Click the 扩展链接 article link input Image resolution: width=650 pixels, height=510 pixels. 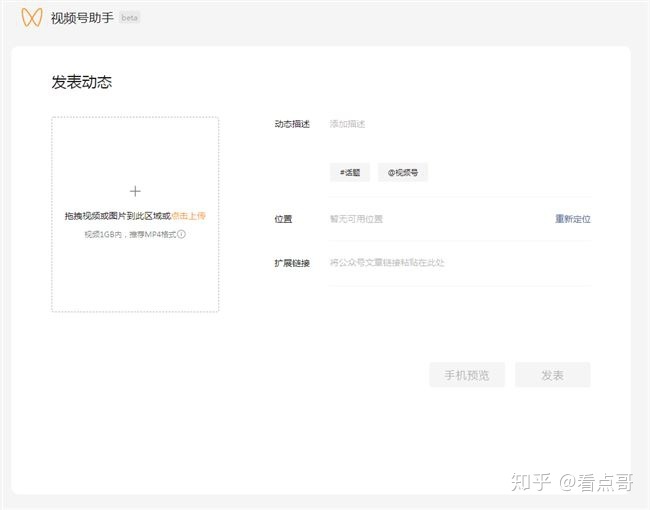(x=460, y=262)
